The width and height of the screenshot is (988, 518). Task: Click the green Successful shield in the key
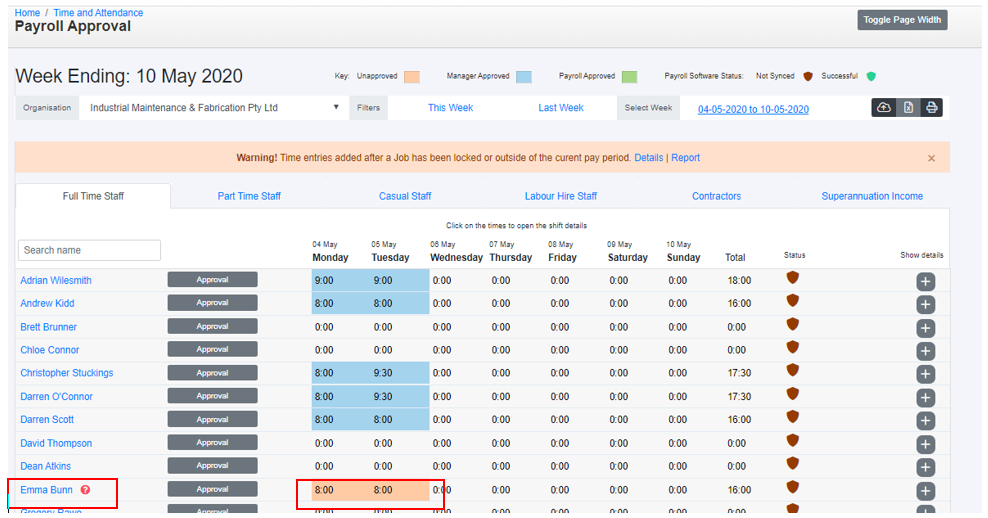point(871,76)
